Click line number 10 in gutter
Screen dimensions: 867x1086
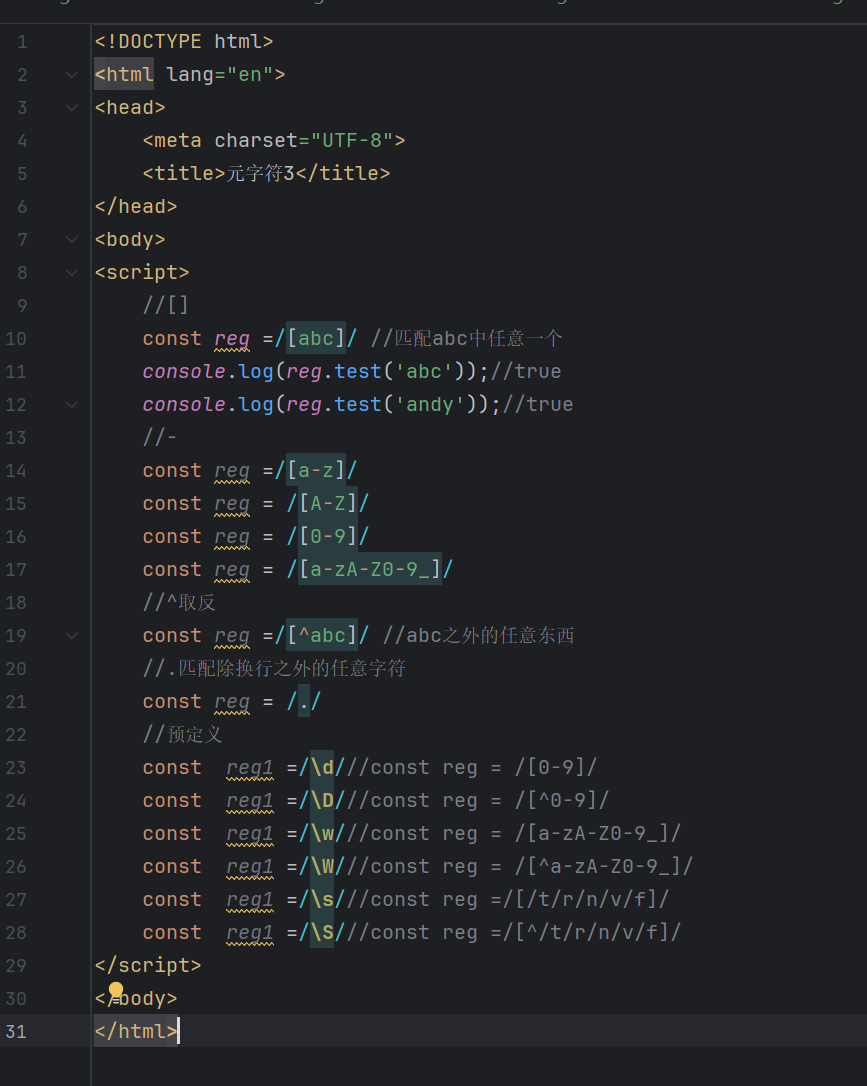[x=16, y=339]
